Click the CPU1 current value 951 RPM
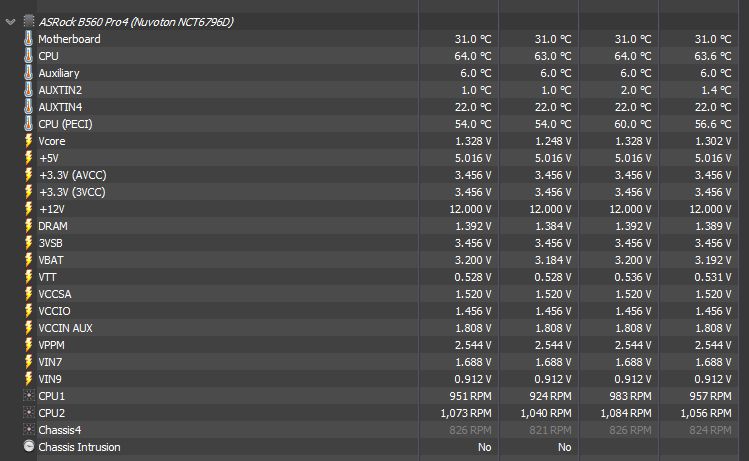The image size is (749, 461). (470, 396)
